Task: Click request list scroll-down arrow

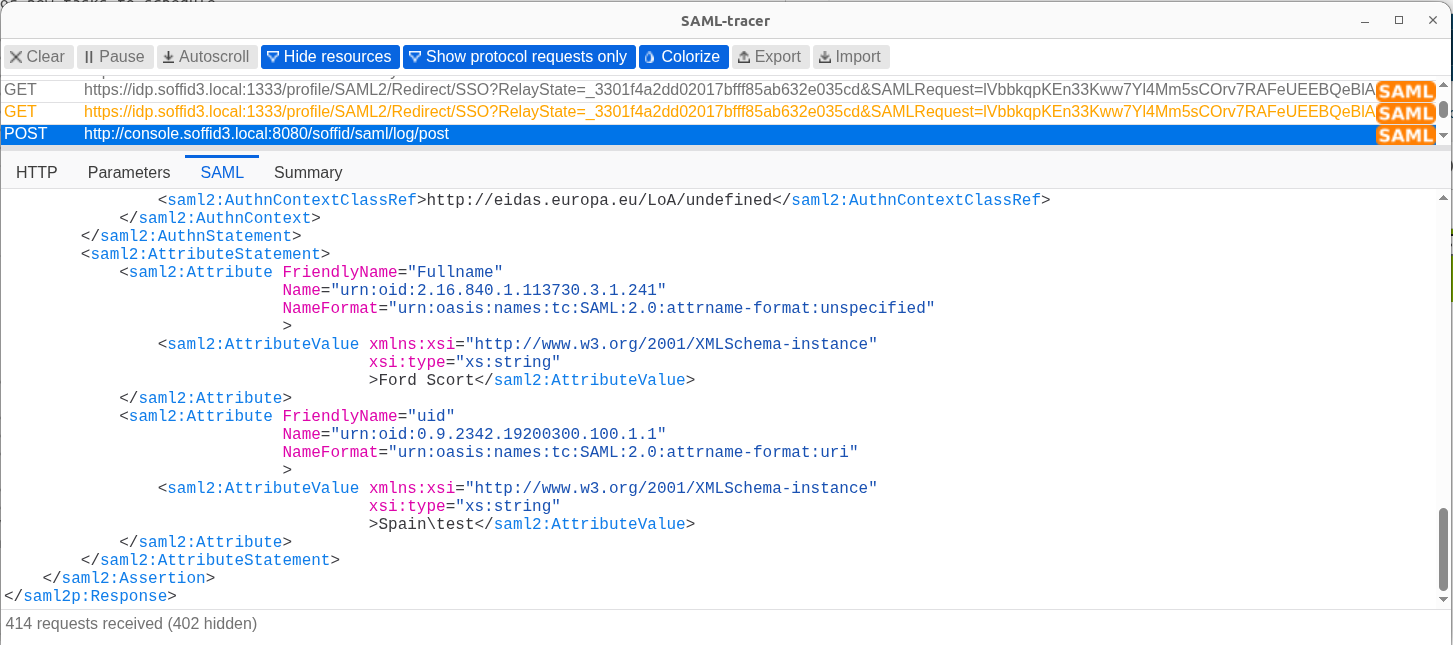Action: pos(1443,134)
